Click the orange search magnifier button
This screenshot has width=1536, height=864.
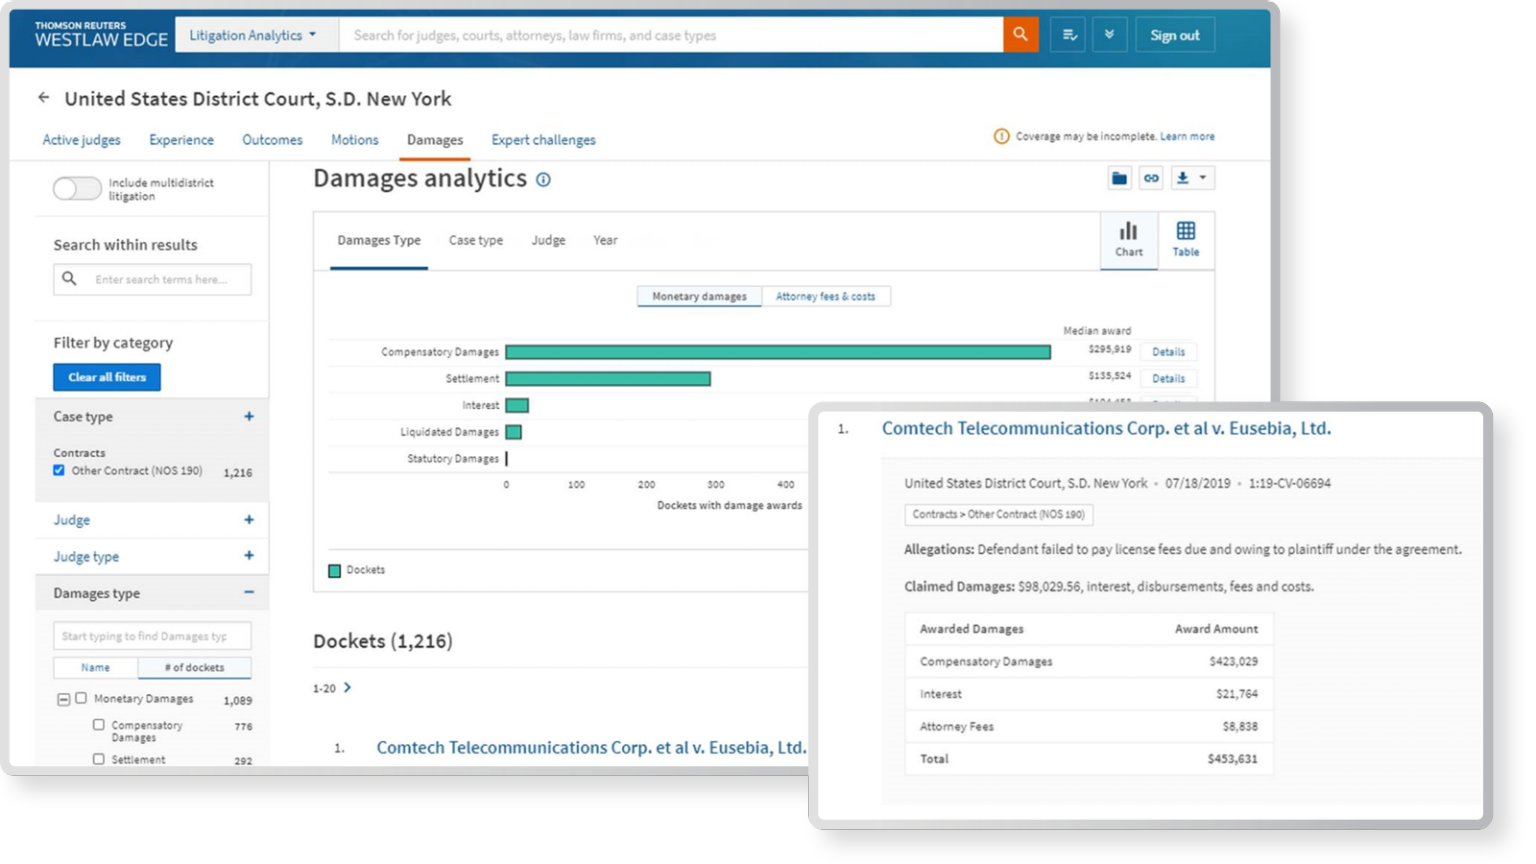coord(1020,35)
